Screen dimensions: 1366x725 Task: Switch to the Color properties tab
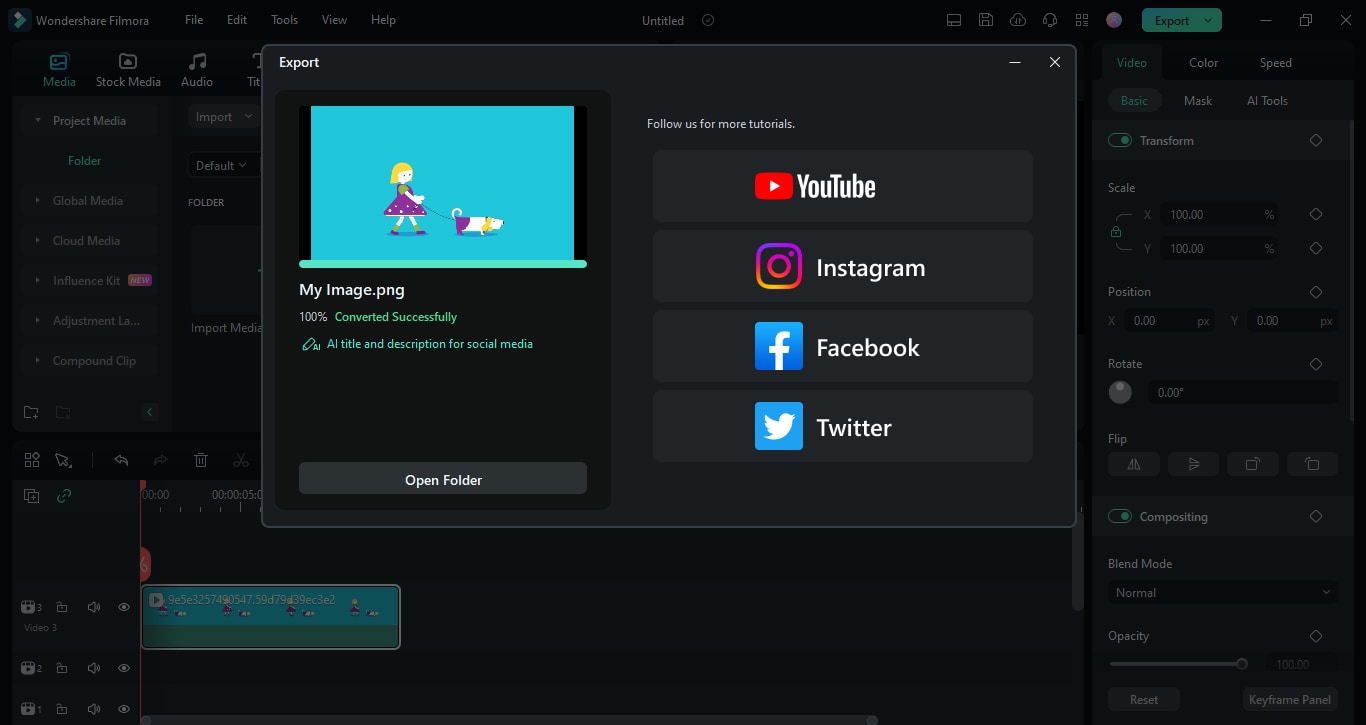tap(1203, 63)
